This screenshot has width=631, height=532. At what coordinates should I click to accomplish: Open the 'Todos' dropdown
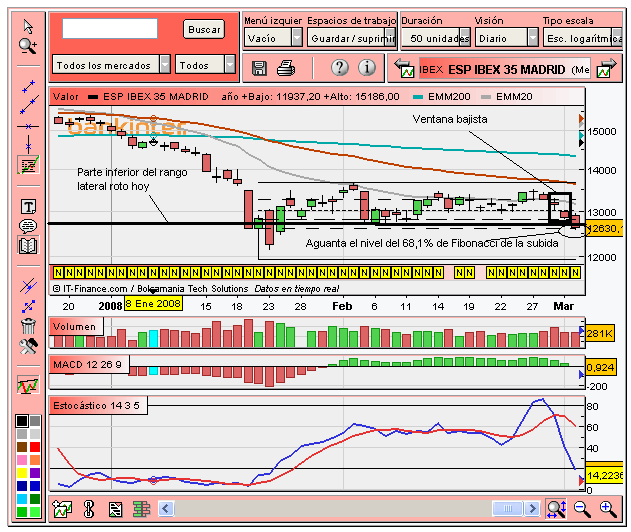(x=205, y=64)
